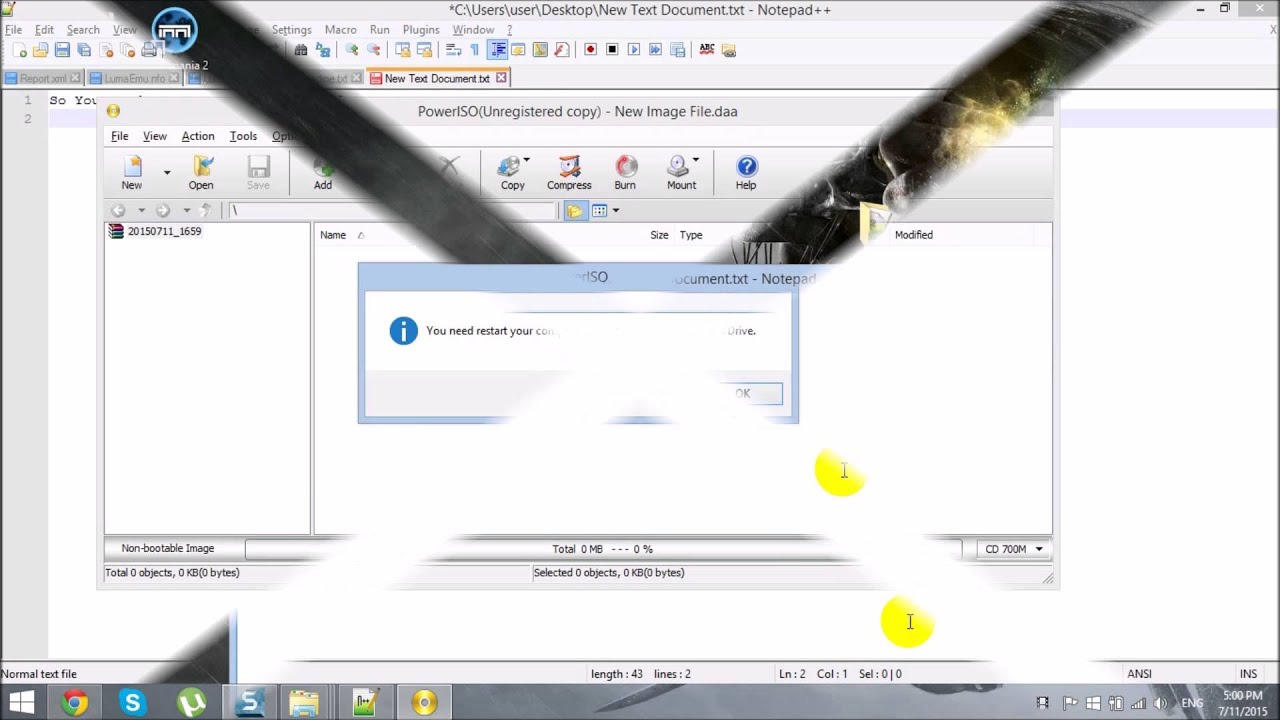Click PowerISO path address field
Viewport: 1280px width, 720px height.
392,211
